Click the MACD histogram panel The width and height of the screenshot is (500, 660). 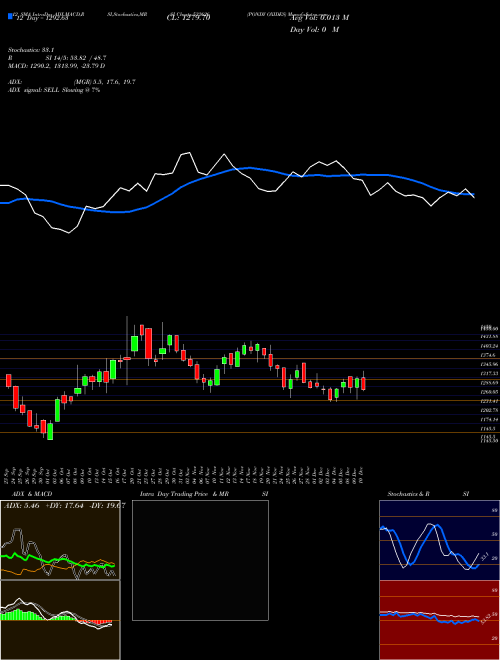tap(60, 620)
